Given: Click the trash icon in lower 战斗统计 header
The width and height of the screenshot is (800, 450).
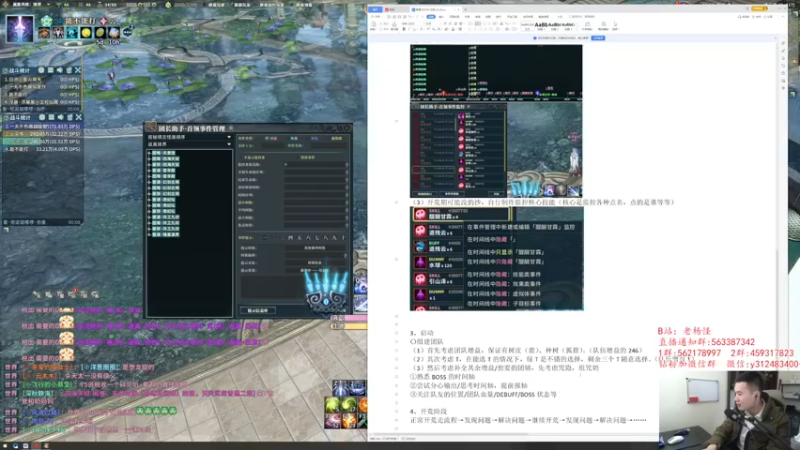Looking at the screenshot, I should [69, 117].
